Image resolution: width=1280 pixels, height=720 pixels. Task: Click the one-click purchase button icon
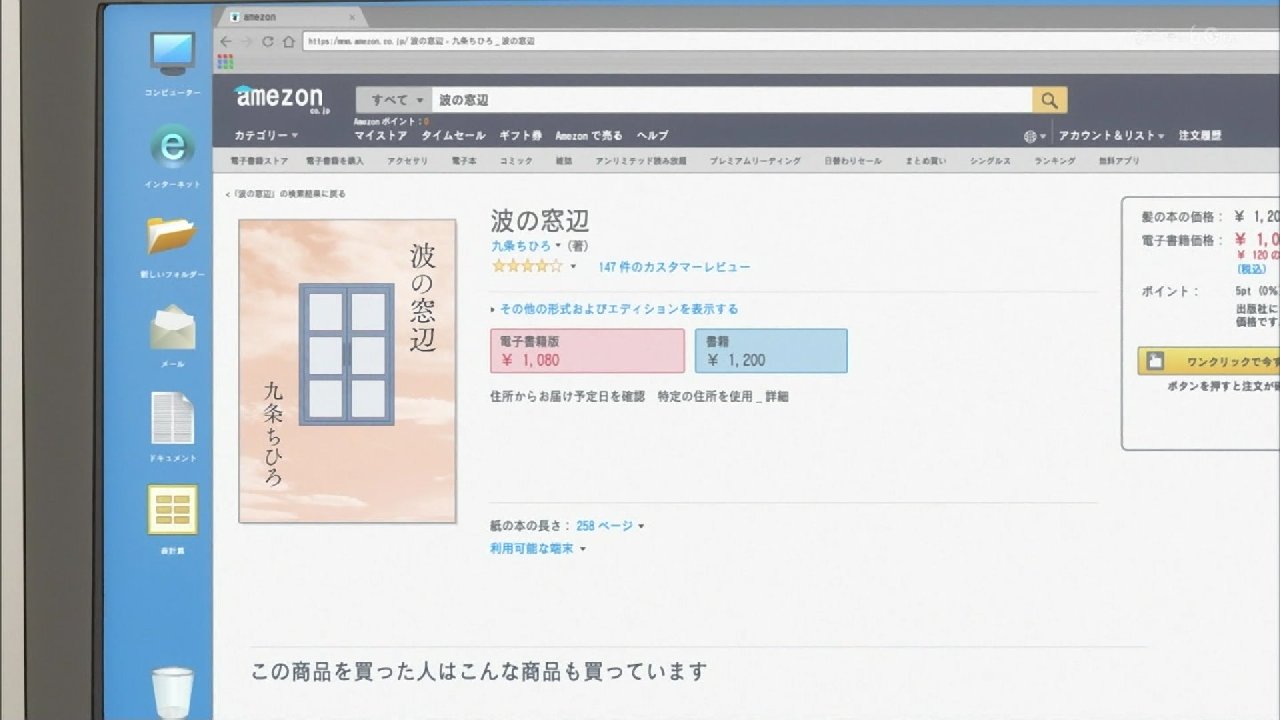[1155, 361]
